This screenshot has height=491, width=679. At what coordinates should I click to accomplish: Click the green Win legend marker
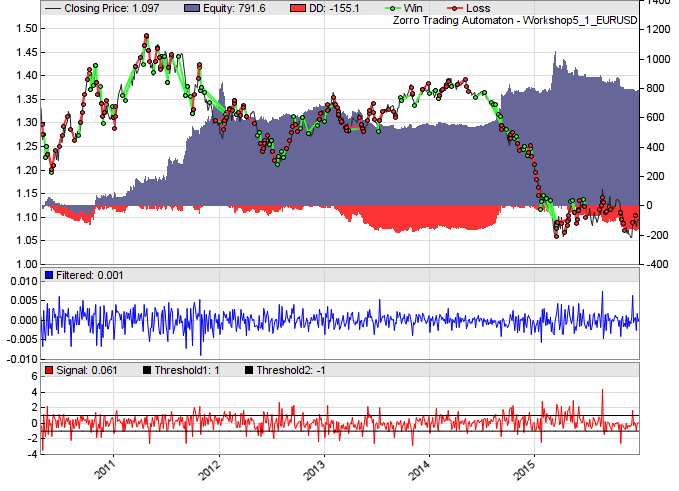pyautogui.click(x=393, y=8)
